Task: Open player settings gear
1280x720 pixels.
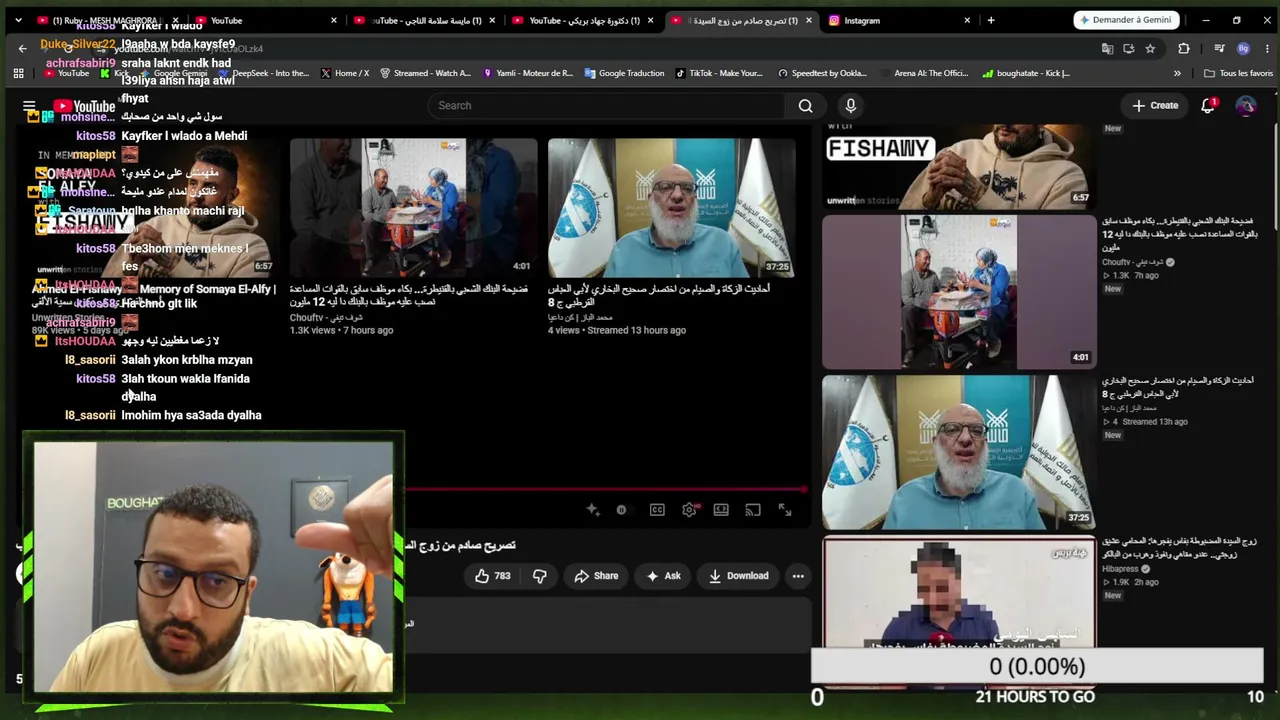Action: point(689,510)
